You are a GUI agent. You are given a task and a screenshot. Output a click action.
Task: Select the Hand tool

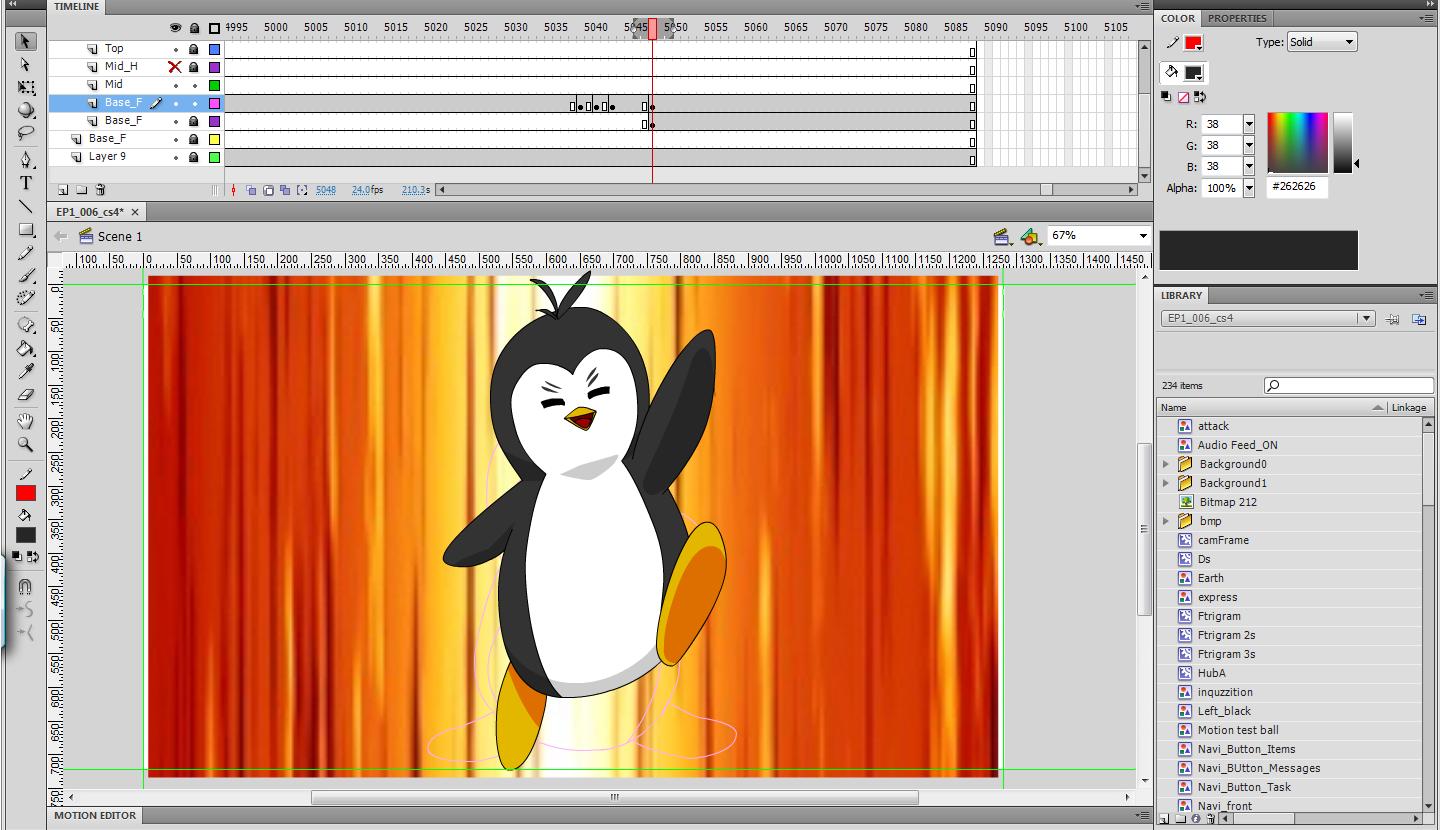coord(26,421)
